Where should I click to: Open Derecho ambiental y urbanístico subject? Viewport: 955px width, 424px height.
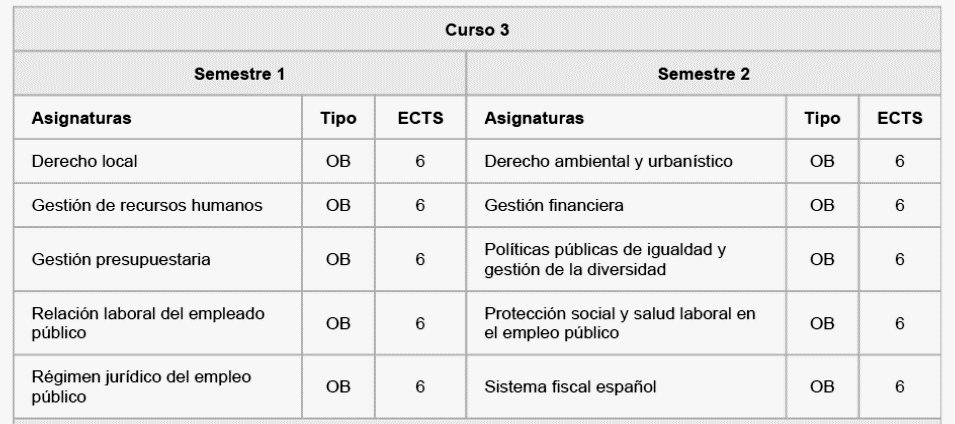608,161
